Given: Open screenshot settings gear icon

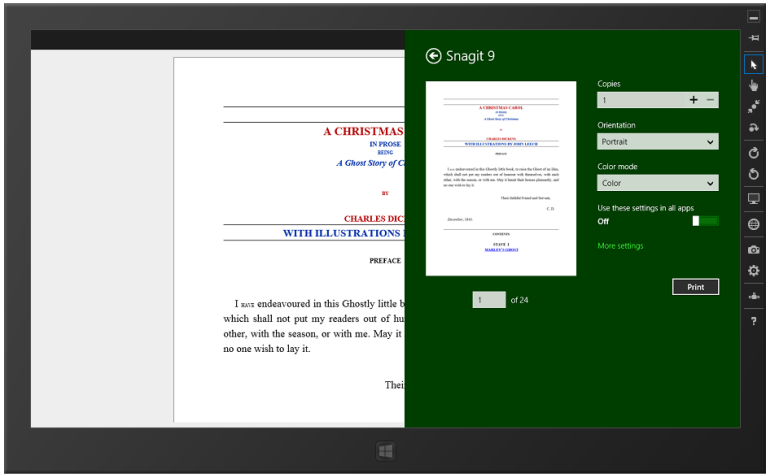Looking at the screenshot, I should pos(753,271).
